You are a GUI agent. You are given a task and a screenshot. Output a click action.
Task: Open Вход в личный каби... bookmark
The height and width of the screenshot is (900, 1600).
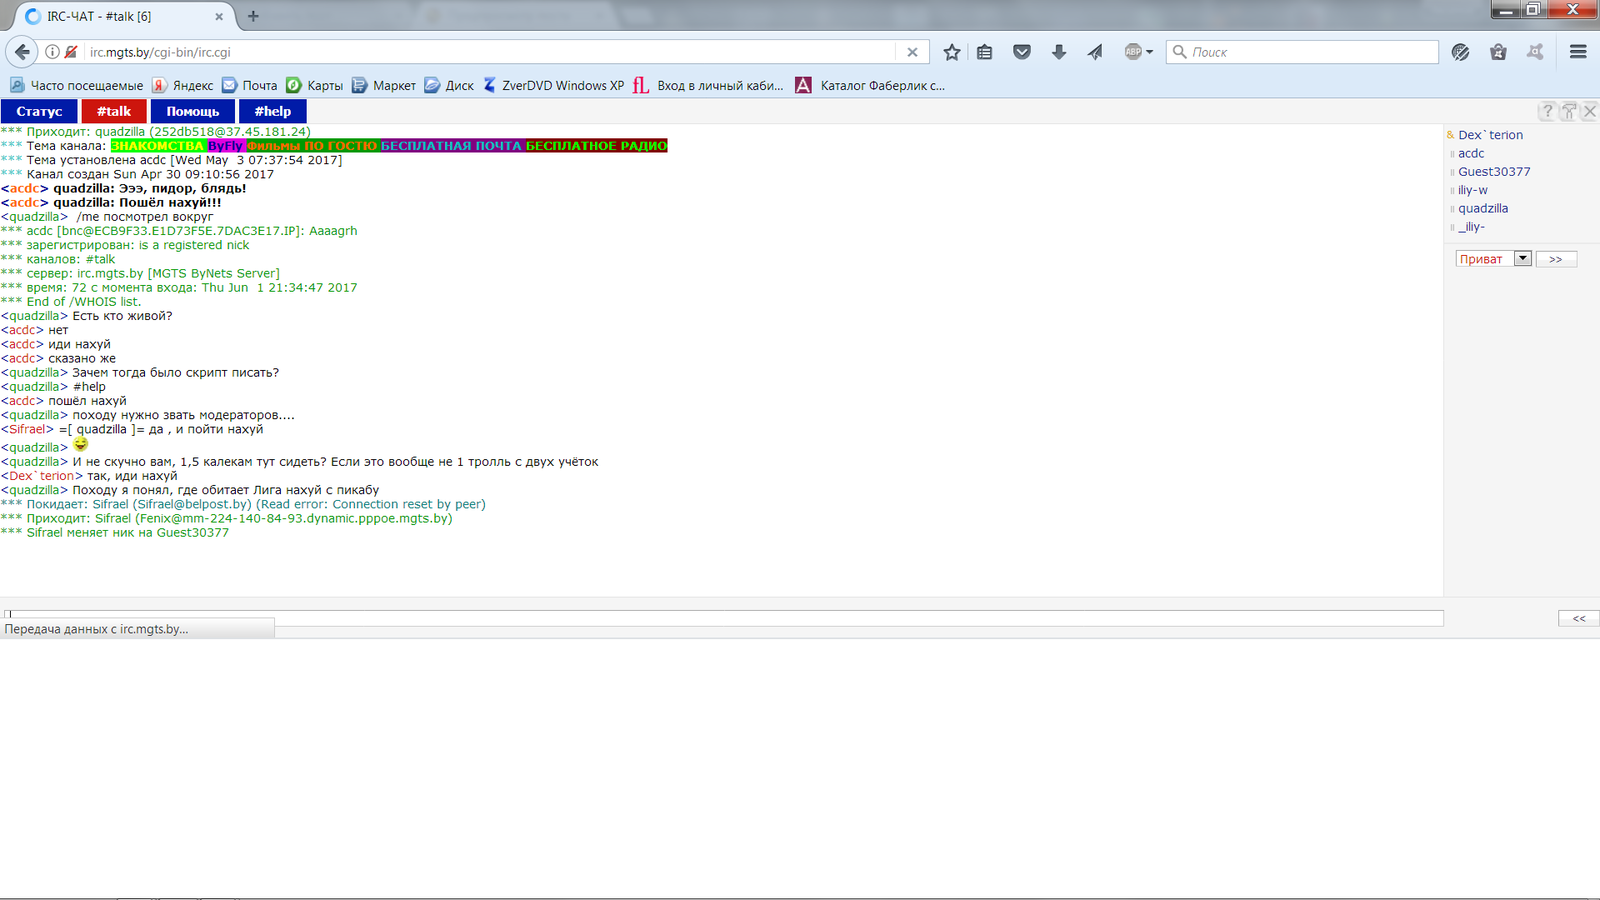[x=708, y=86]
